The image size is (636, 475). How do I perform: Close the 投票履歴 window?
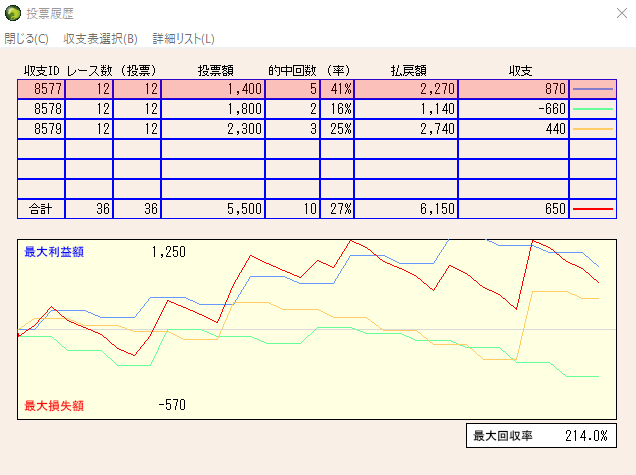pyautogui.click(x=622, y=13)
